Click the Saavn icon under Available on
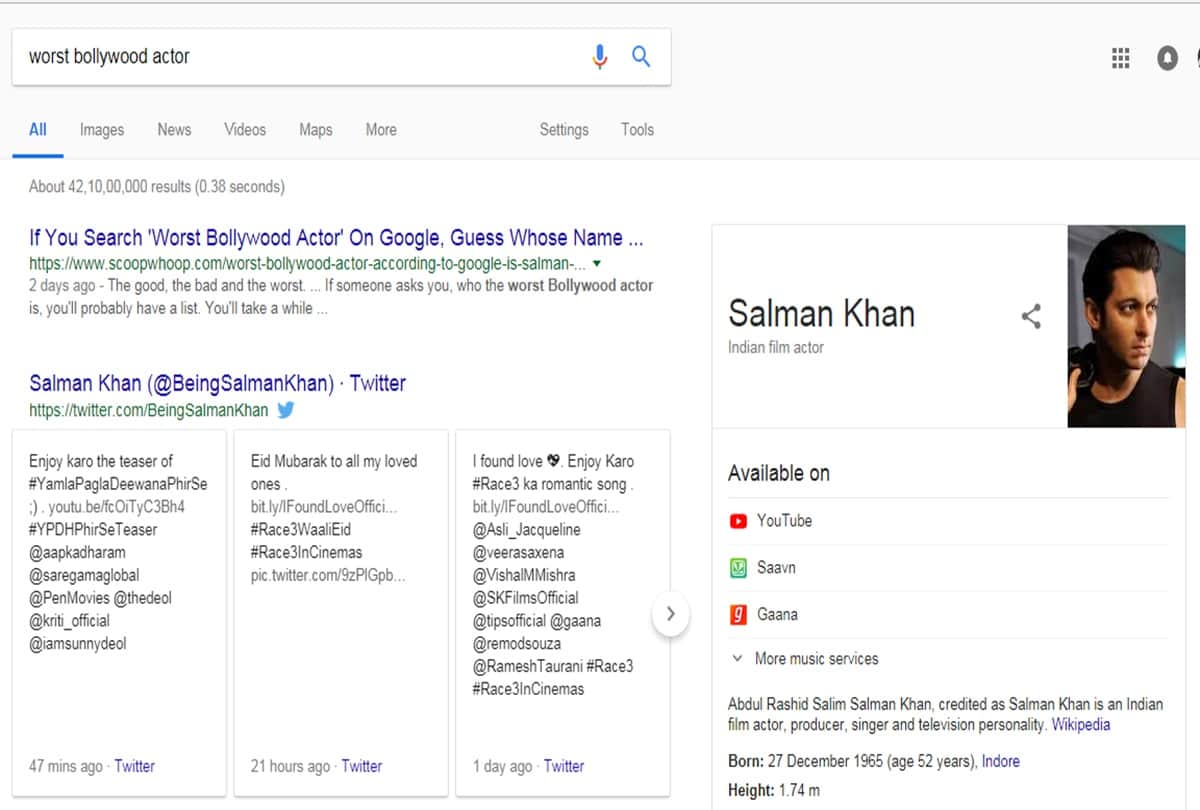This screenshot has height=810, width=1200. [738, 568]
